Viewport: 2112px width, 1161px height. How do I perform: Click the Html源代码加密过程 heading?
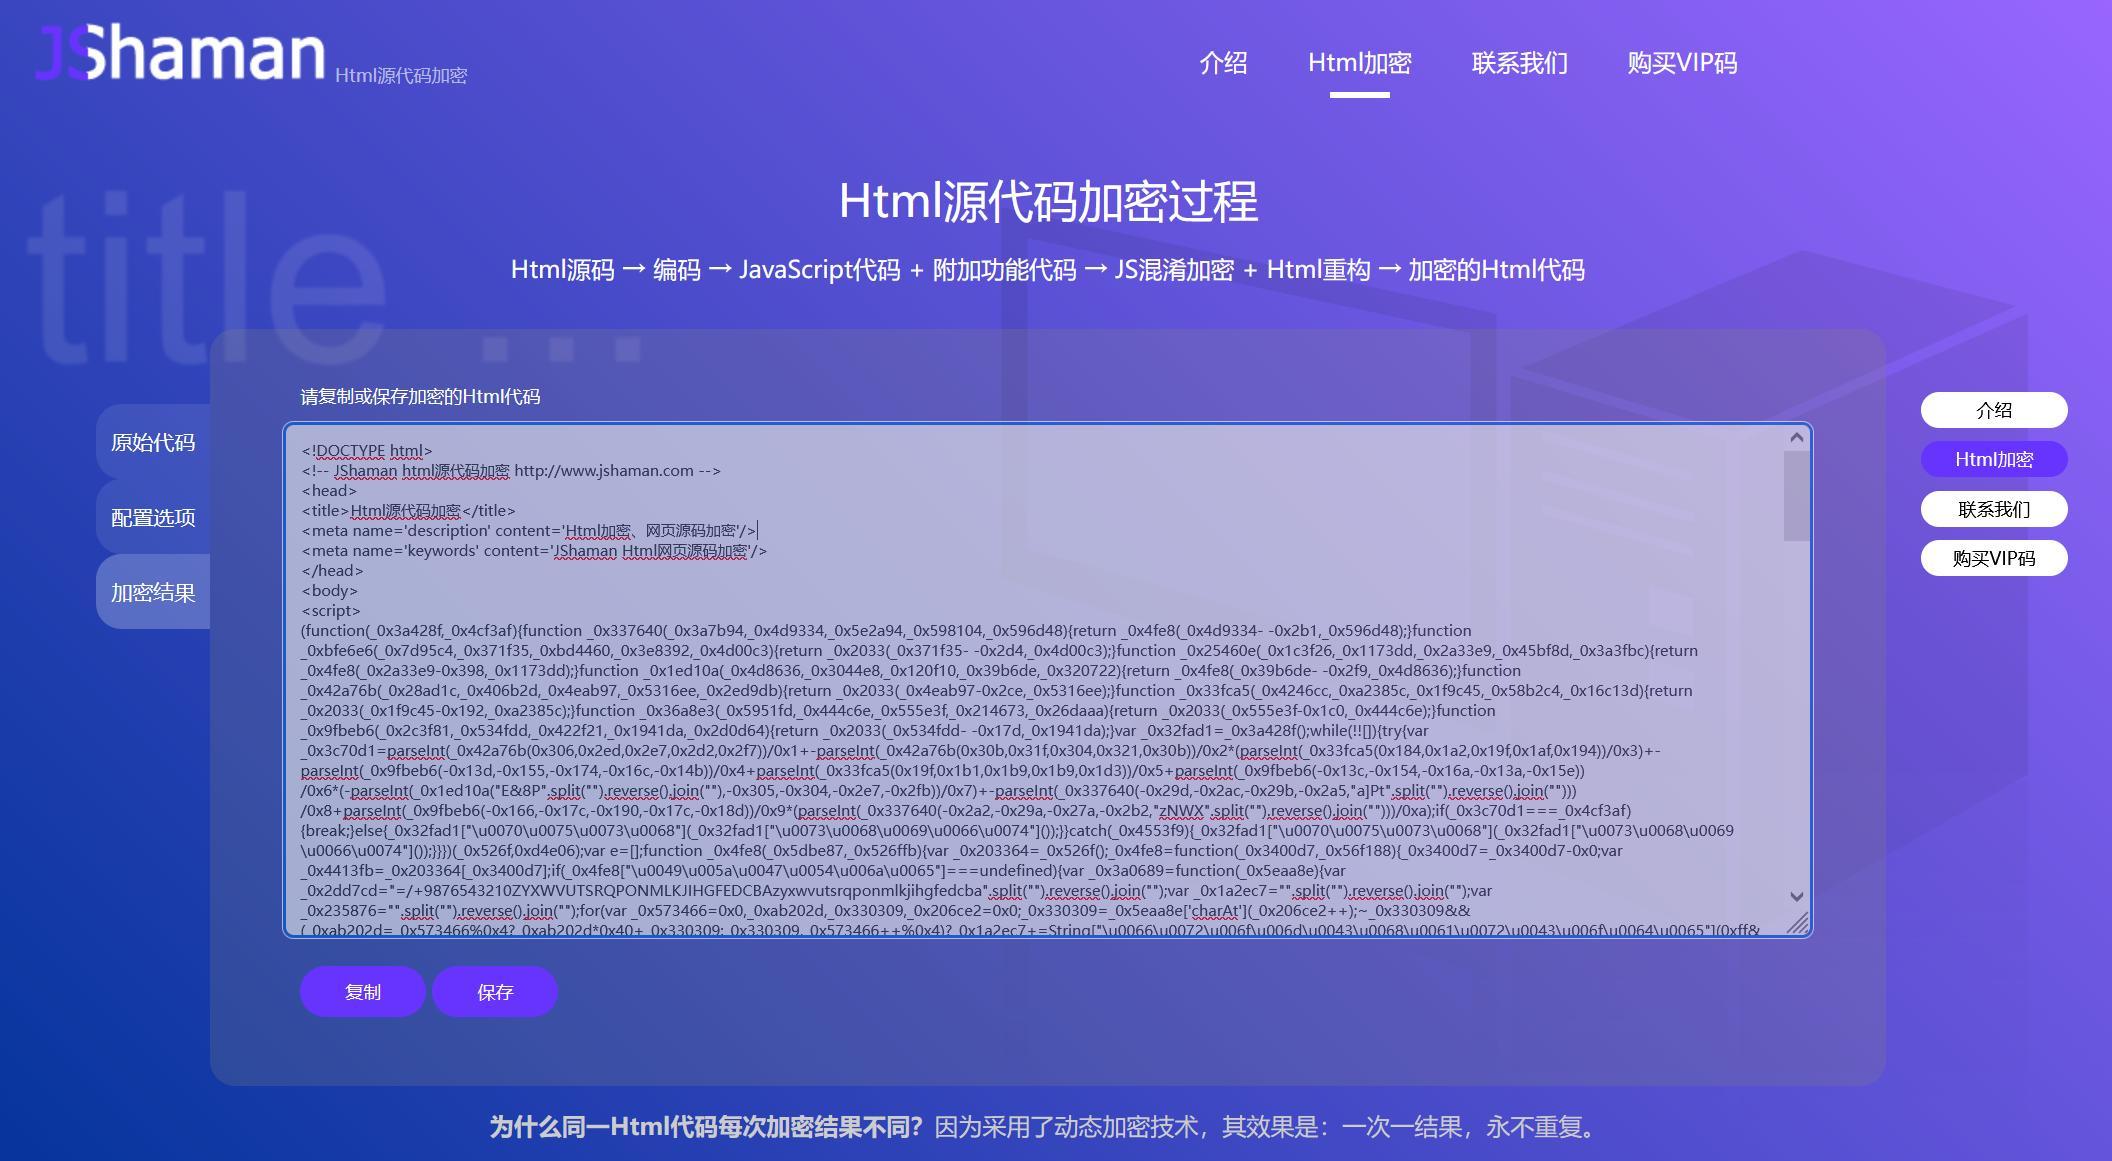click(x=1048, y=201)
